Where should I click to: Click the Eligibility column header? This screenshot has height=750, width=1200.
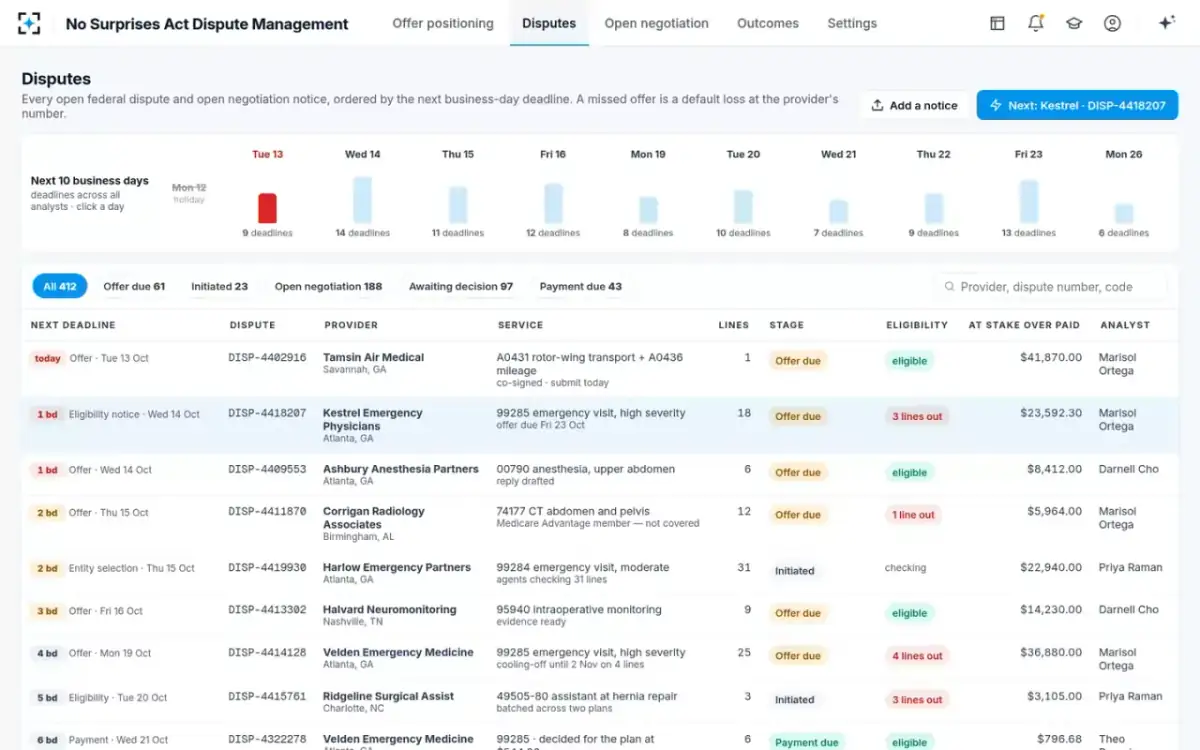917,325
